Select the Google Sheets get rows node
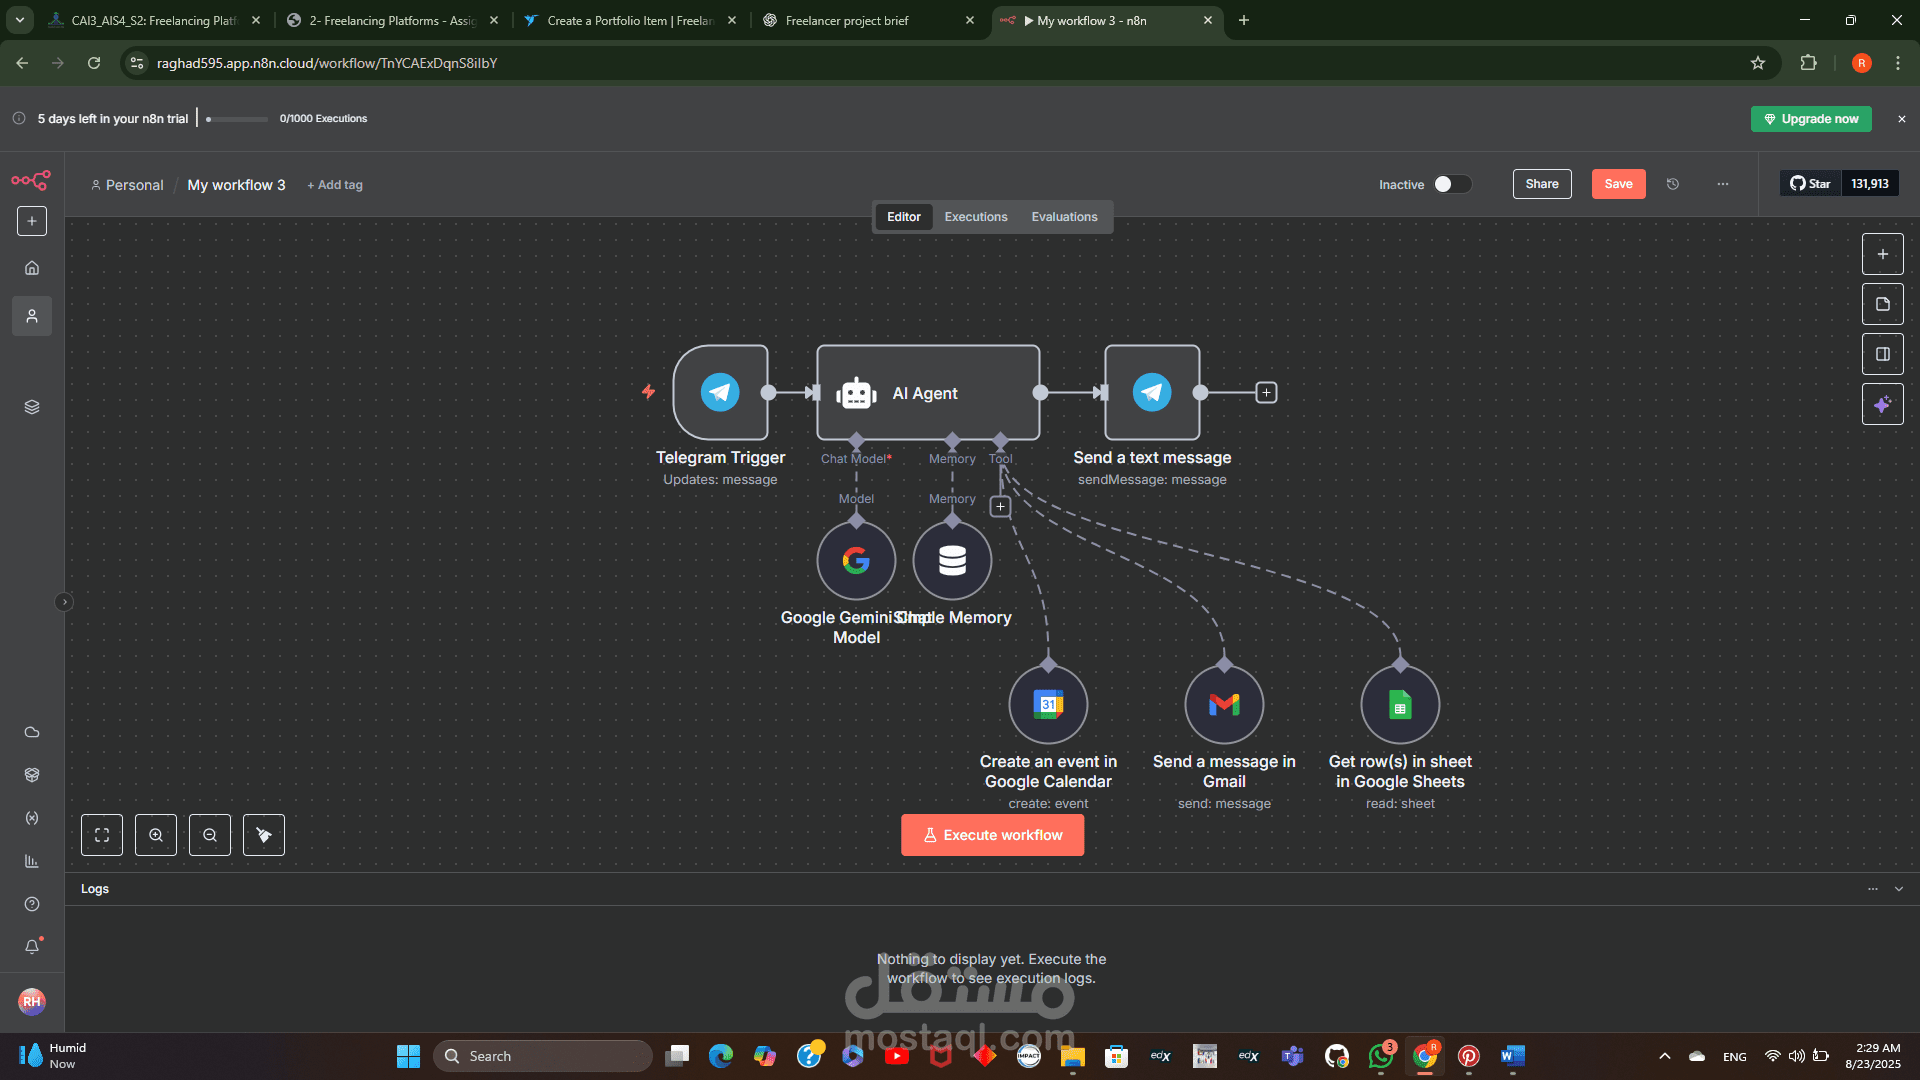Image resolution: width=1920 pixels, height=1080 pixels. (x=1400, y=704)
